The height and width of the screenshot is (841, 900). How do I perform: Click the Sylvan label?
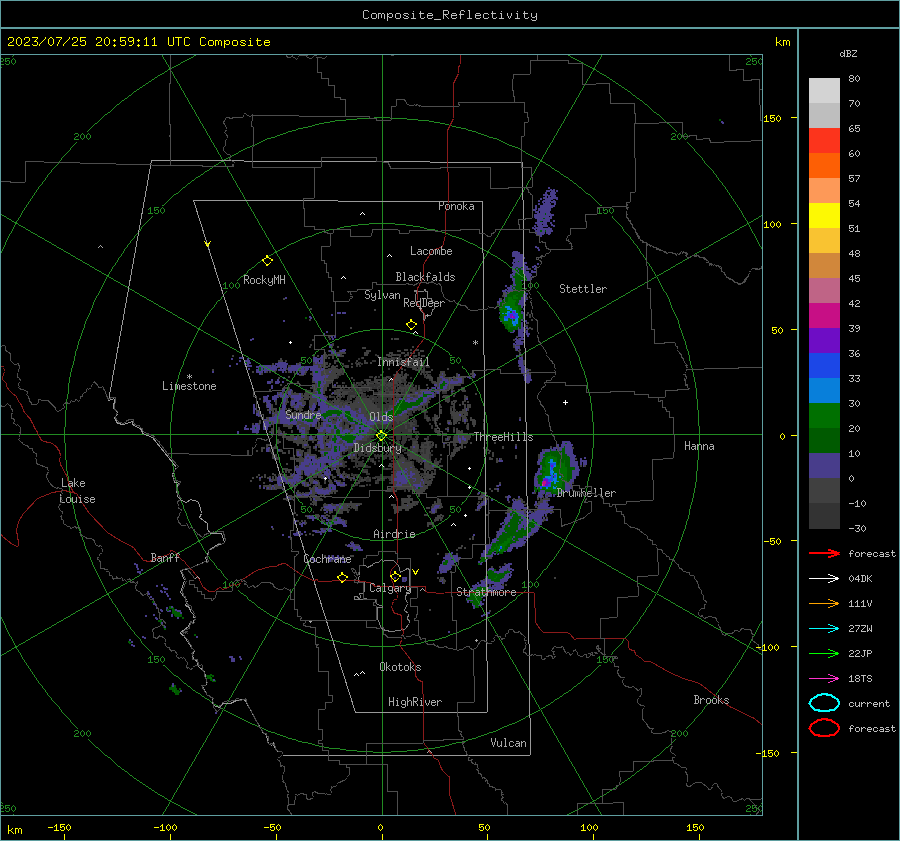pyautogui.click(x=382, y=295)
